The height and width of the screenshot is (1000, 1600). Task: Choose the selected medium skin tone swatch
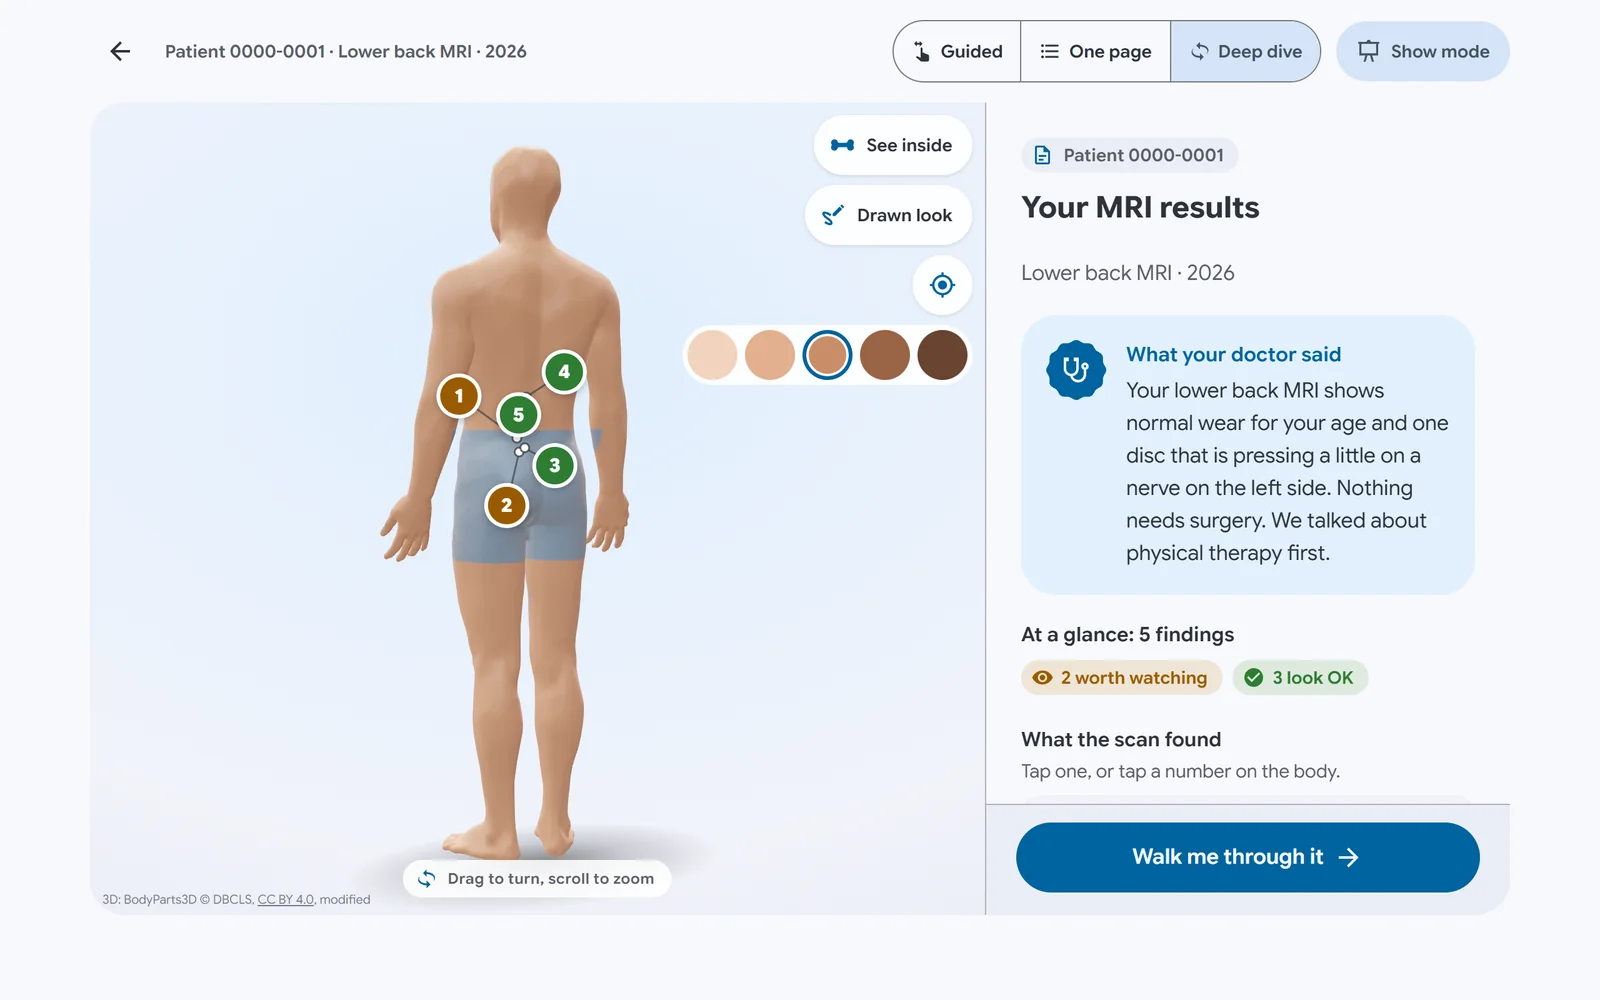tap(827, 355)
